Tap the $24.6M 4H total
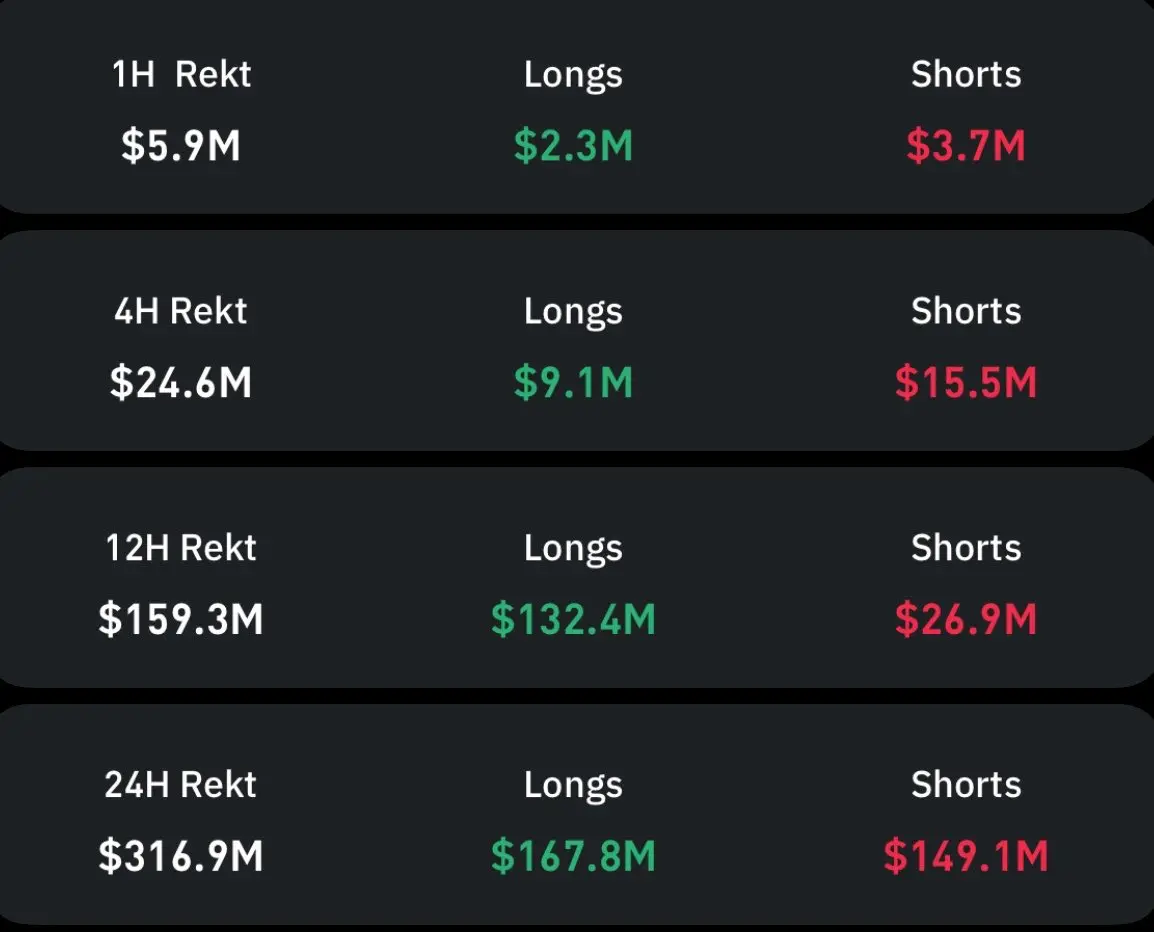The image size is (1154, 932). 181,383
